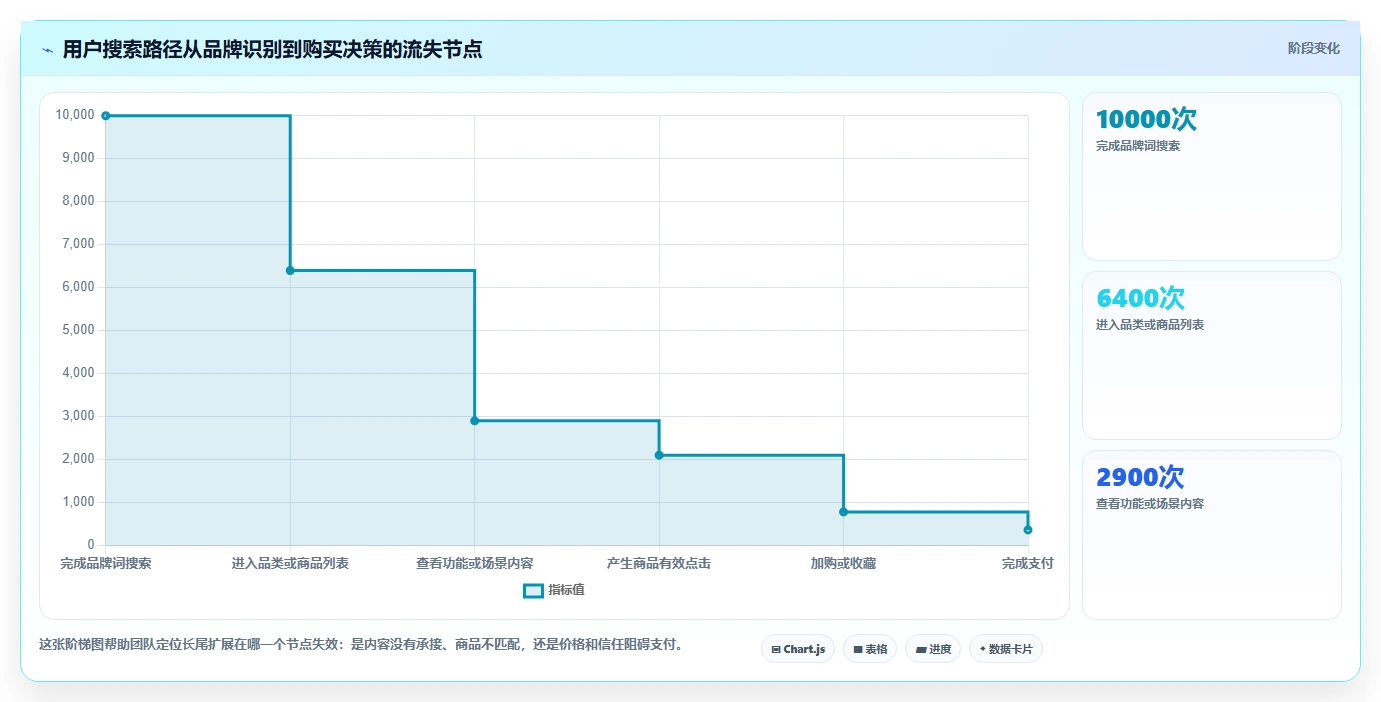The height and width of the screenshot is (702, 1381).
Task: Toggle the 指标值 legend item
Action: pyautogui.click(x=554, y=590)
